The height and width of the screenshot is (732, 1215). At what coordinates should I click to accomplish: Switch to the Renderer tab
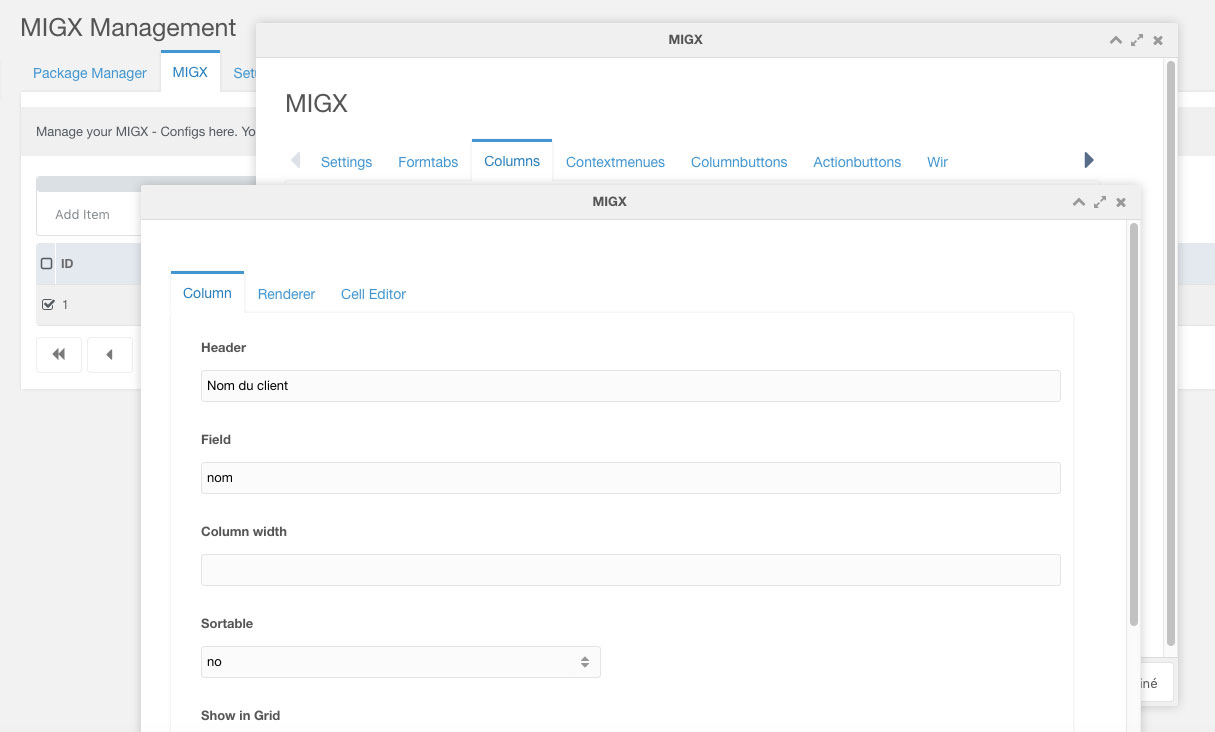coord(286,294)
